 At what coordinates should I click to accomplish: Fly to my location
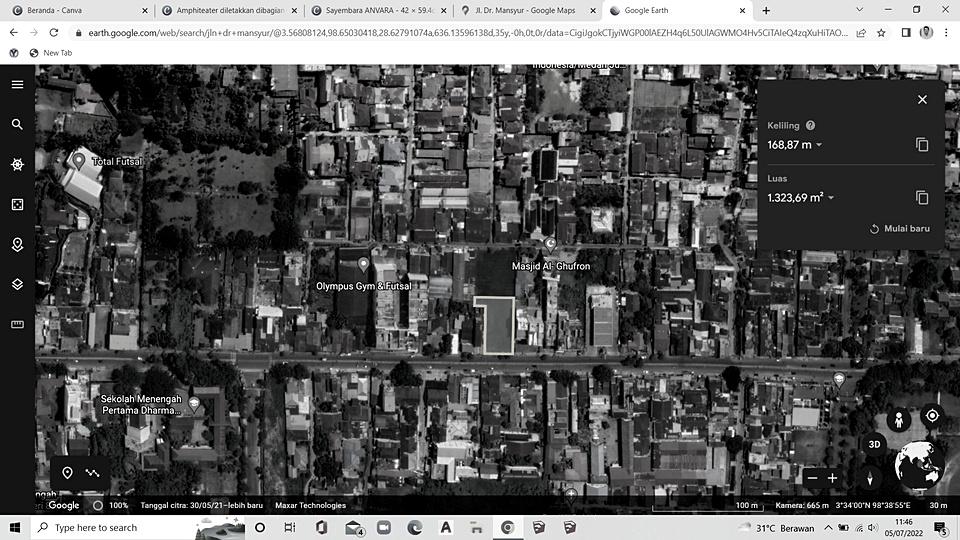[x=932, y=416]
